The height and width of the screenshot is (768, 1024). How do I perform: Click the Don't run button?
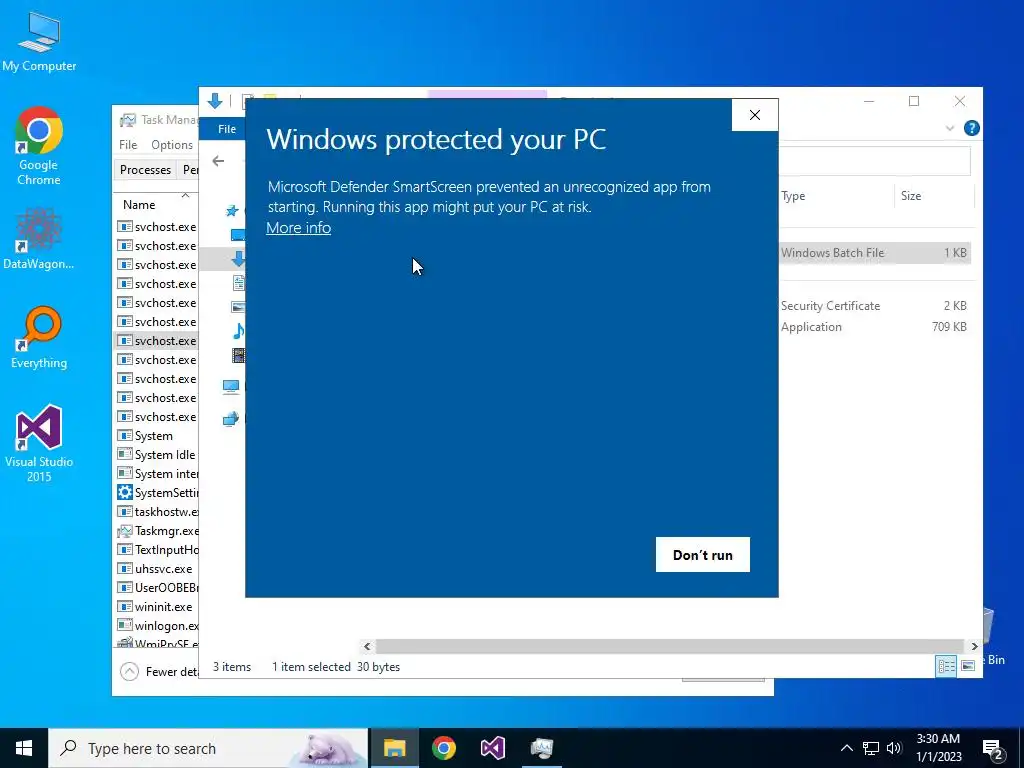tap(703, 554)
